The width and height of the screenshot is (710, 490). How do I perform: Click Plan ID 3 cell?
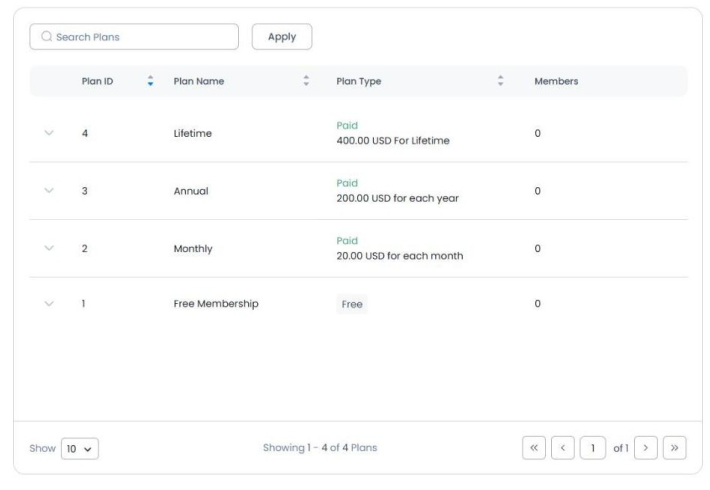point(85,191)
